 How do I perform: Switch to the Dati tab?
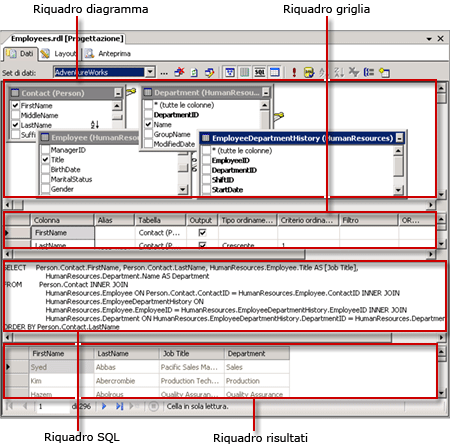pos(20,54)
